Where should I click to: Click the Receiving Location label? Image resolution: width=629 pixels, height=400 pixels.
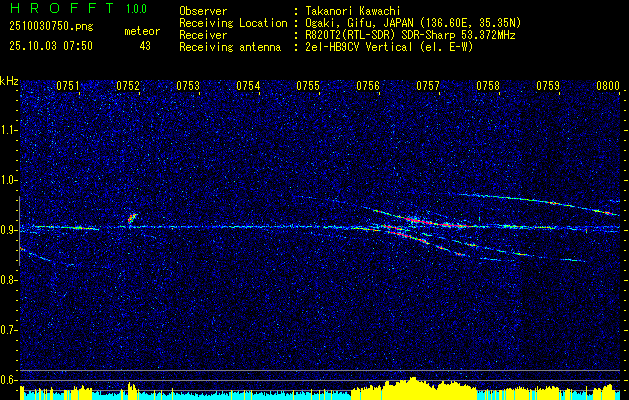click(233, 23)
